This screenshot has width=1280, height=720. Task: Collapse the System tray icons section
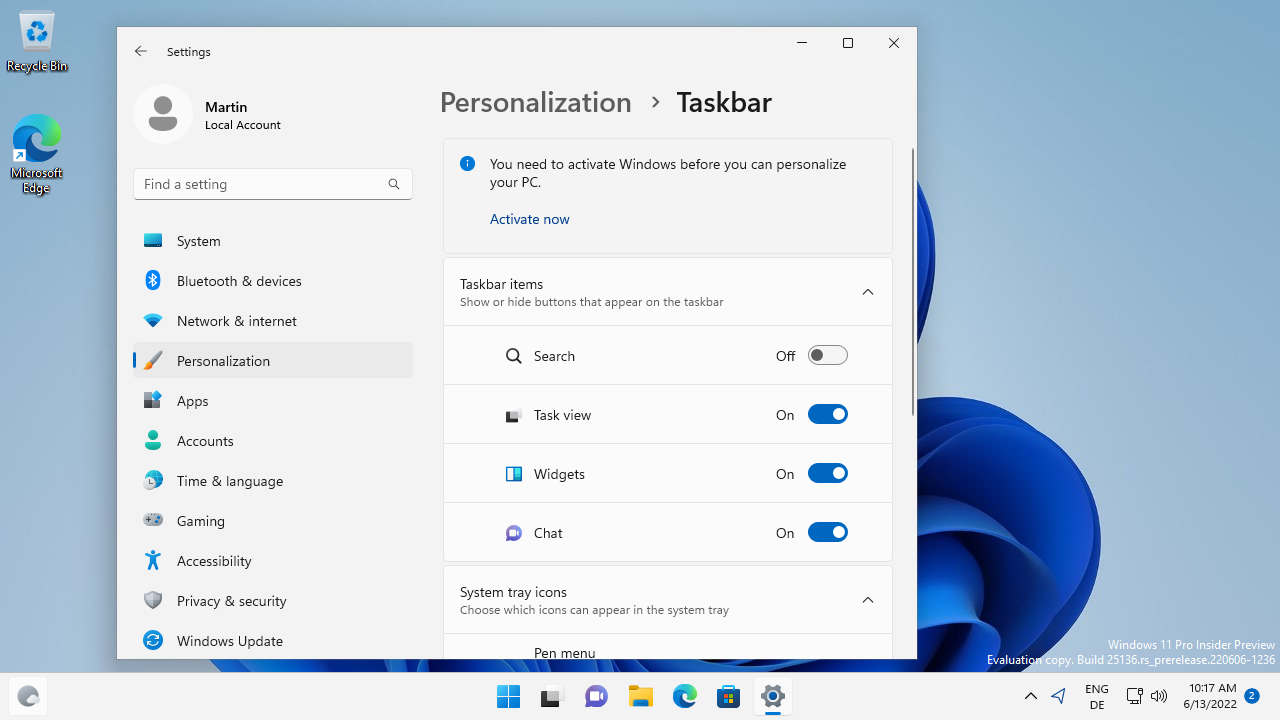click(x=867, y=599)
